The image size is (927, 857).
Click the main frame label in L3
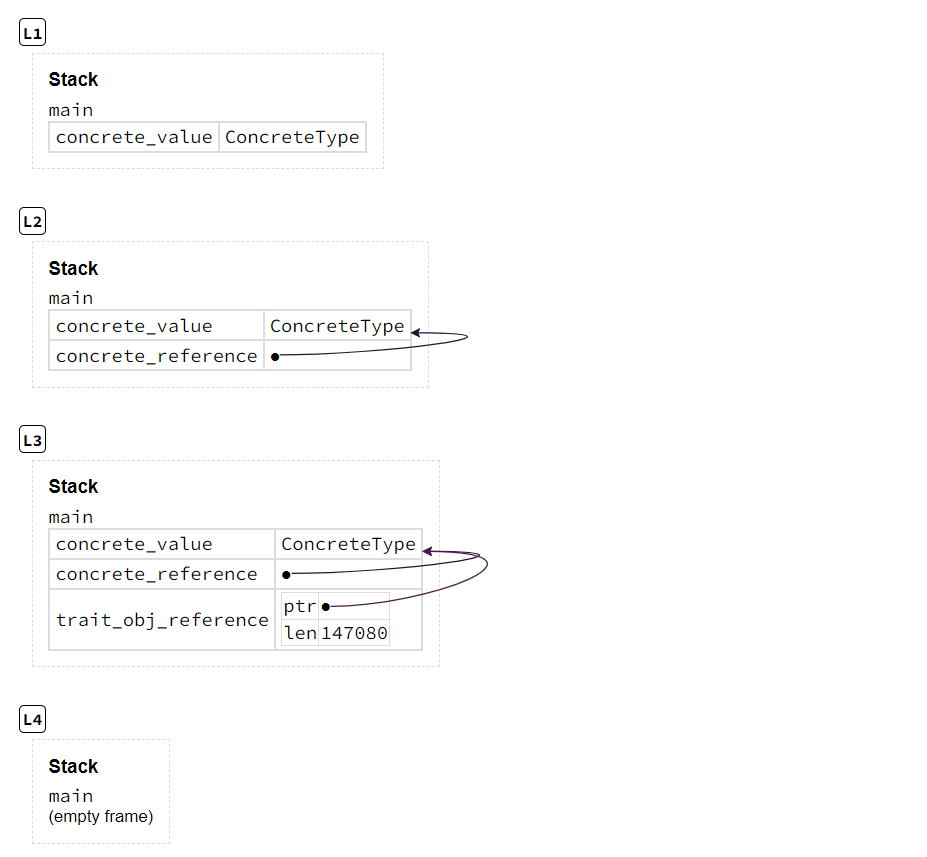click(x=71, y=518)
